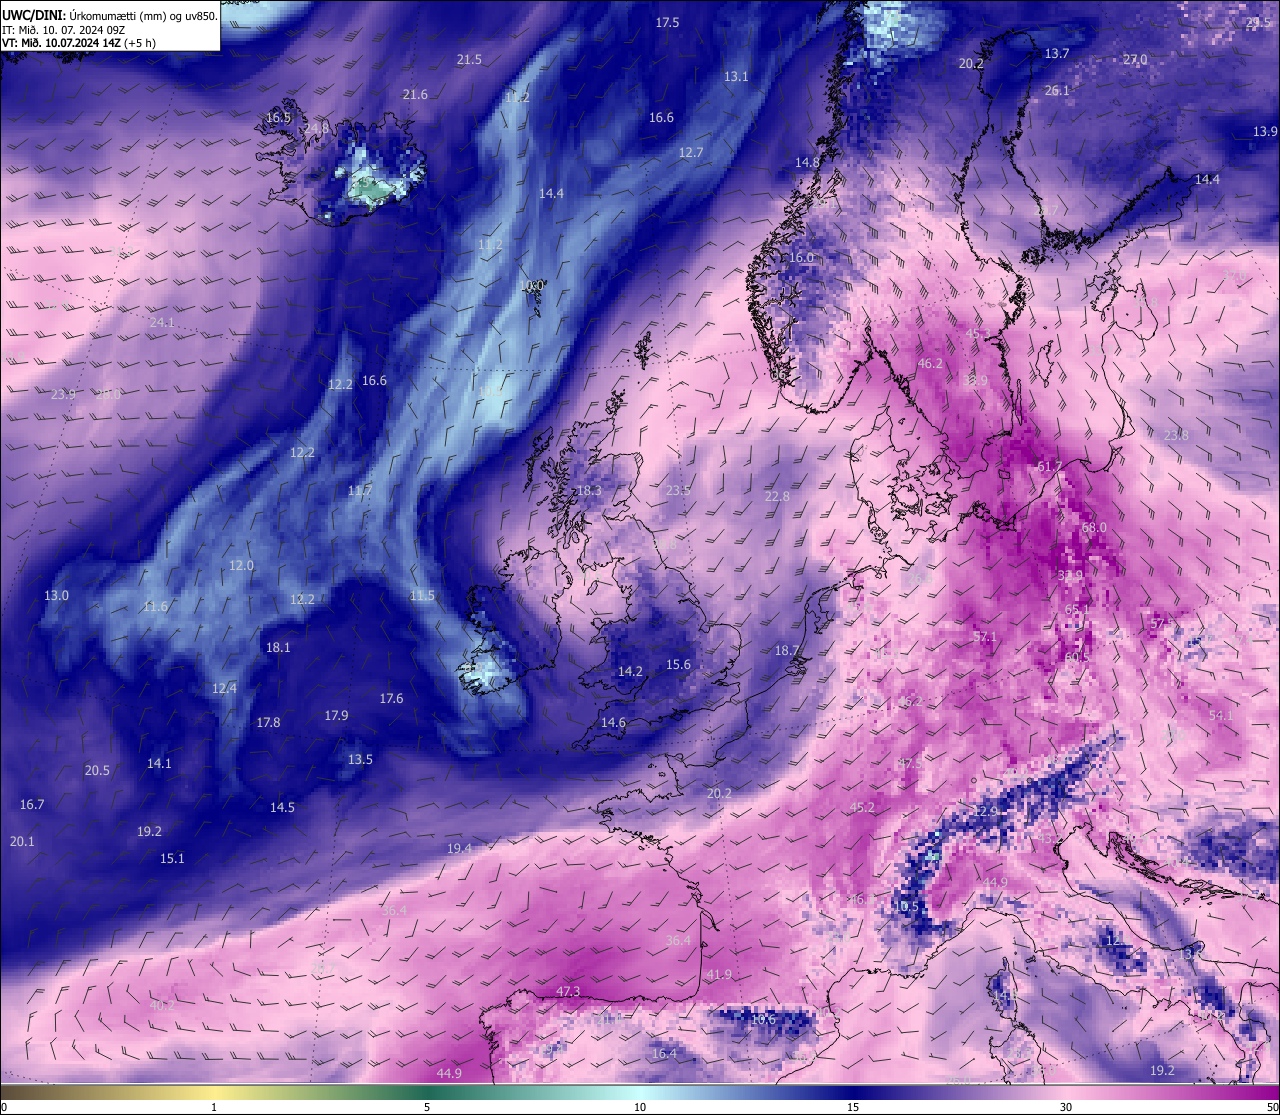Click the 14.2 value over Wales
The height and width of the screenshot is (1115, 1280).
tap(630, 671)
